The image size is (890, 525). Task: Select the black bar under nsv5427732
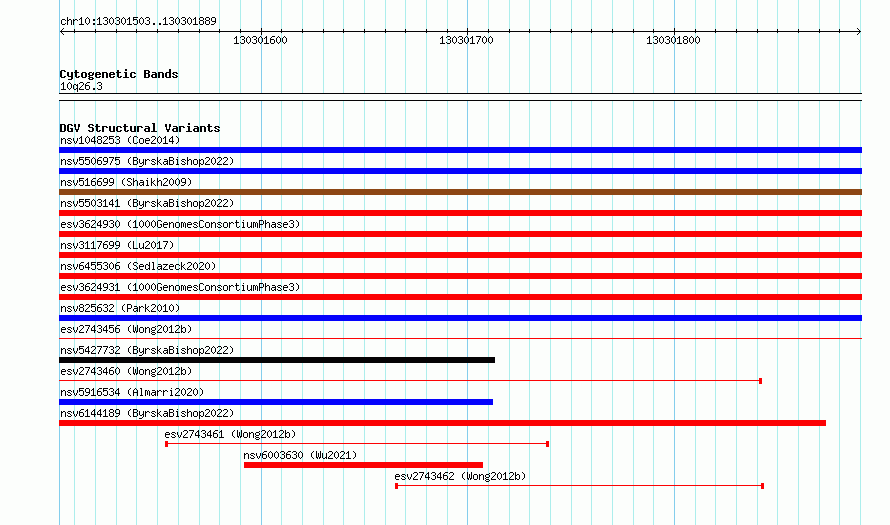coord(277,360)
